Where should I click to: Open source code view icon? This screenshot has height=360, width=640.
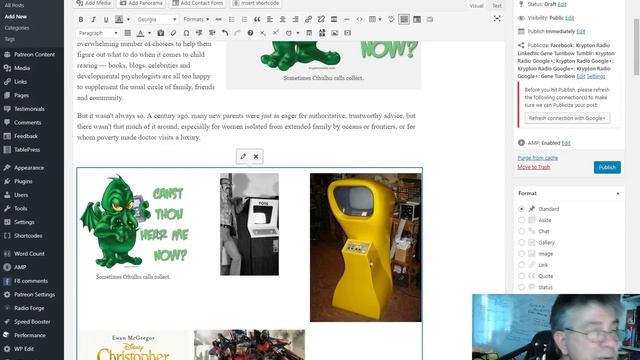pos(359,20)
